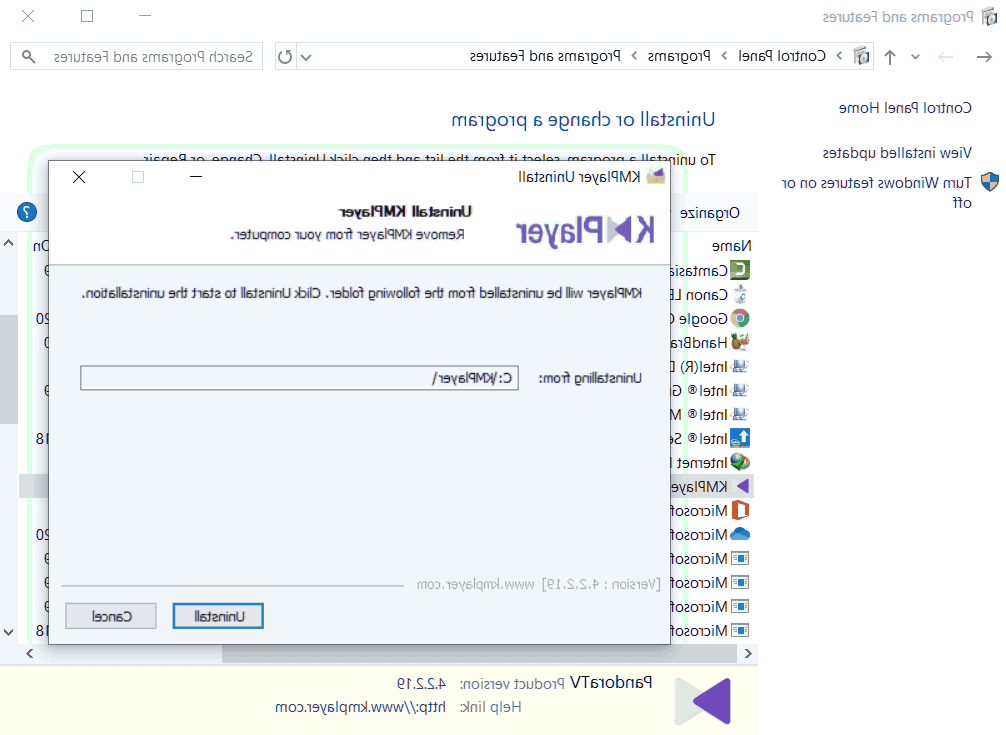
Task: Open View installed updates link
Action: [897, 153]
